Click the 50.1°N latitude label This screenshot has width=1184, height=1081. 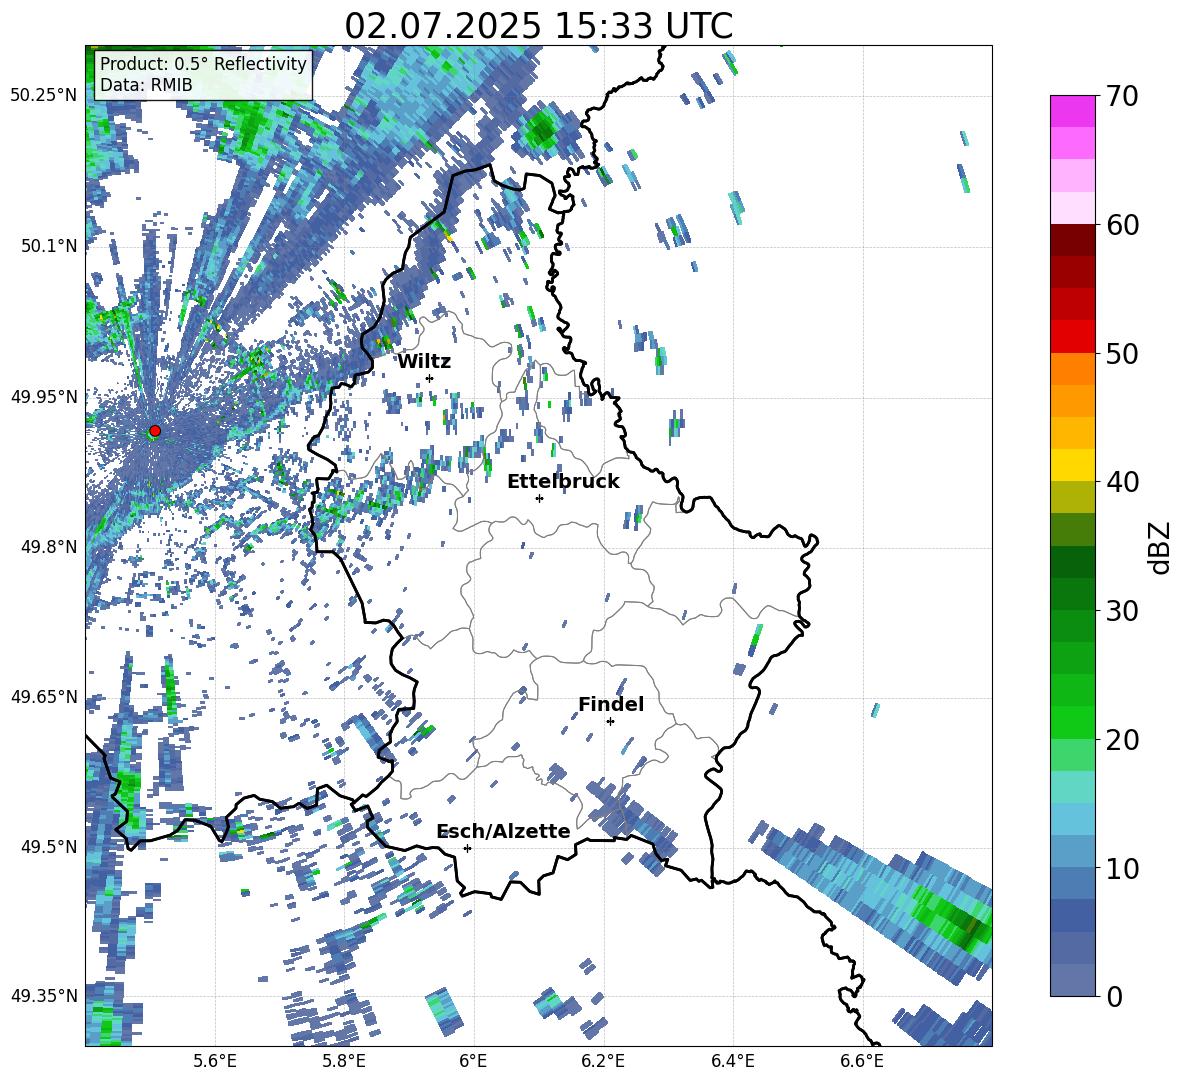click(x=49, y=246)
